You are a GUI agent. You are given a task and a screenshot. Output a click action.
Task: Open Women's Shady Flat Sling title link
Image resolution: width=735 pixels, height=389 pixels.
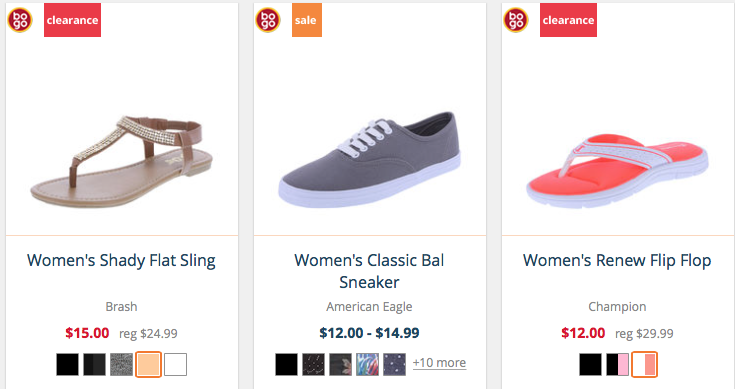click(x=121, y=261)
